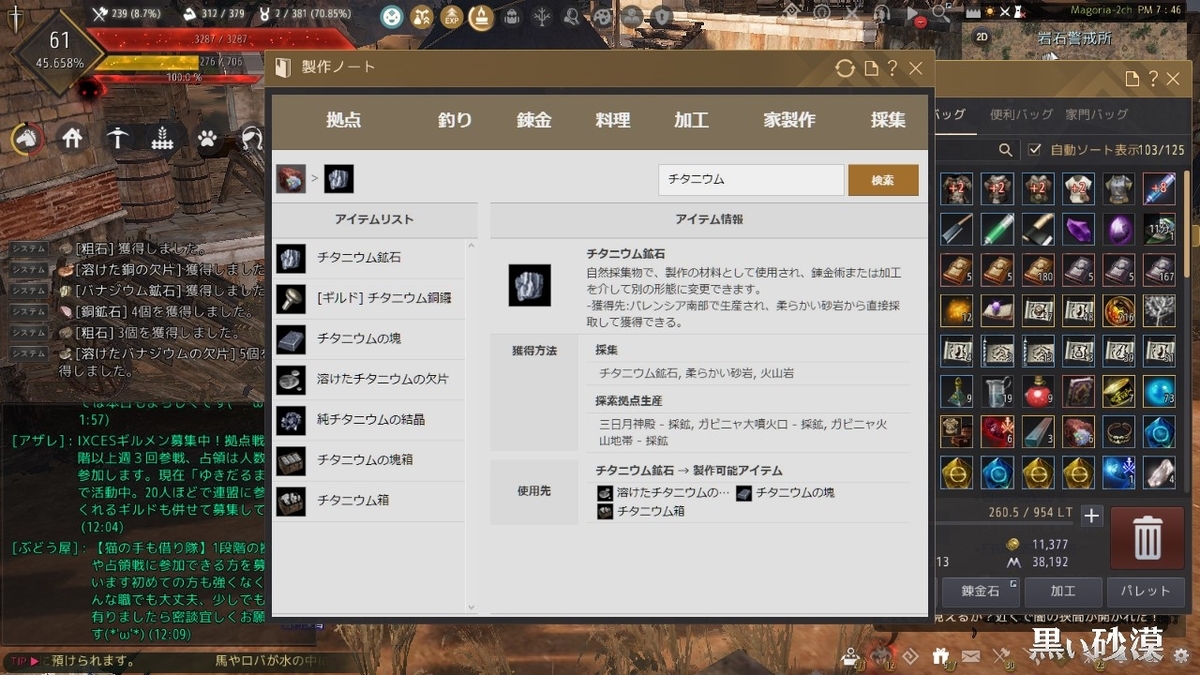This screenshot has width=1200, height=675.
Task: Switch to the 拠点 tab
Action: [343, 121]
